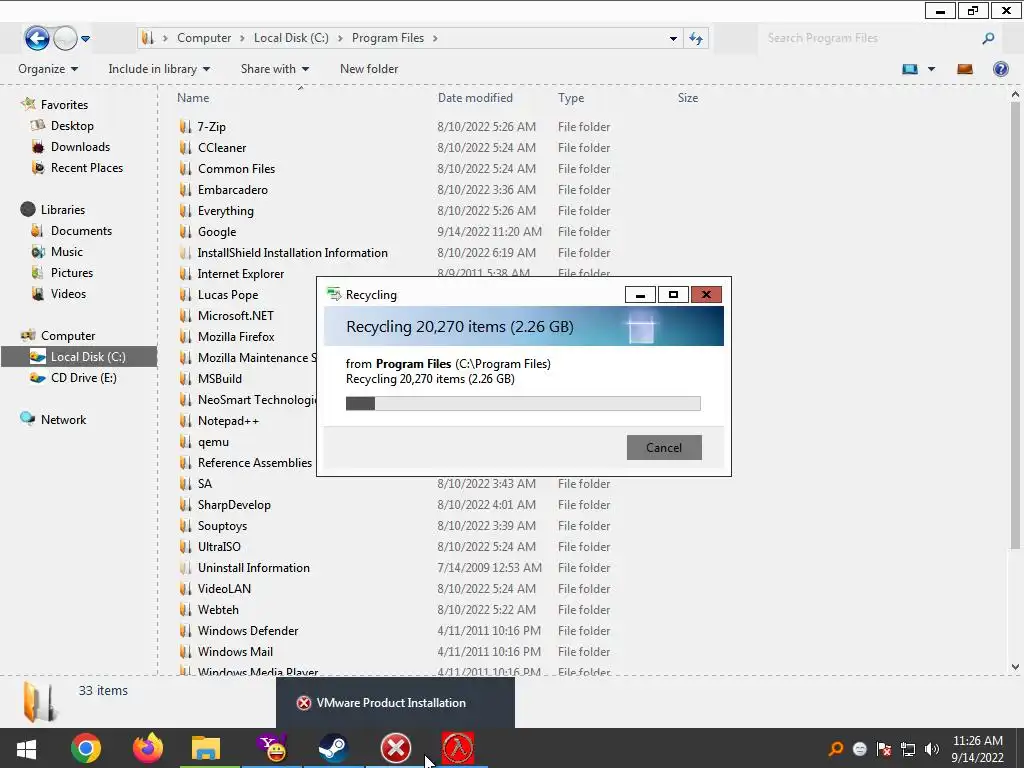The width and height of the screenshot is (1024, 768).
Task: Select Network in the navigation pane
Action: (x=63, y=419)
